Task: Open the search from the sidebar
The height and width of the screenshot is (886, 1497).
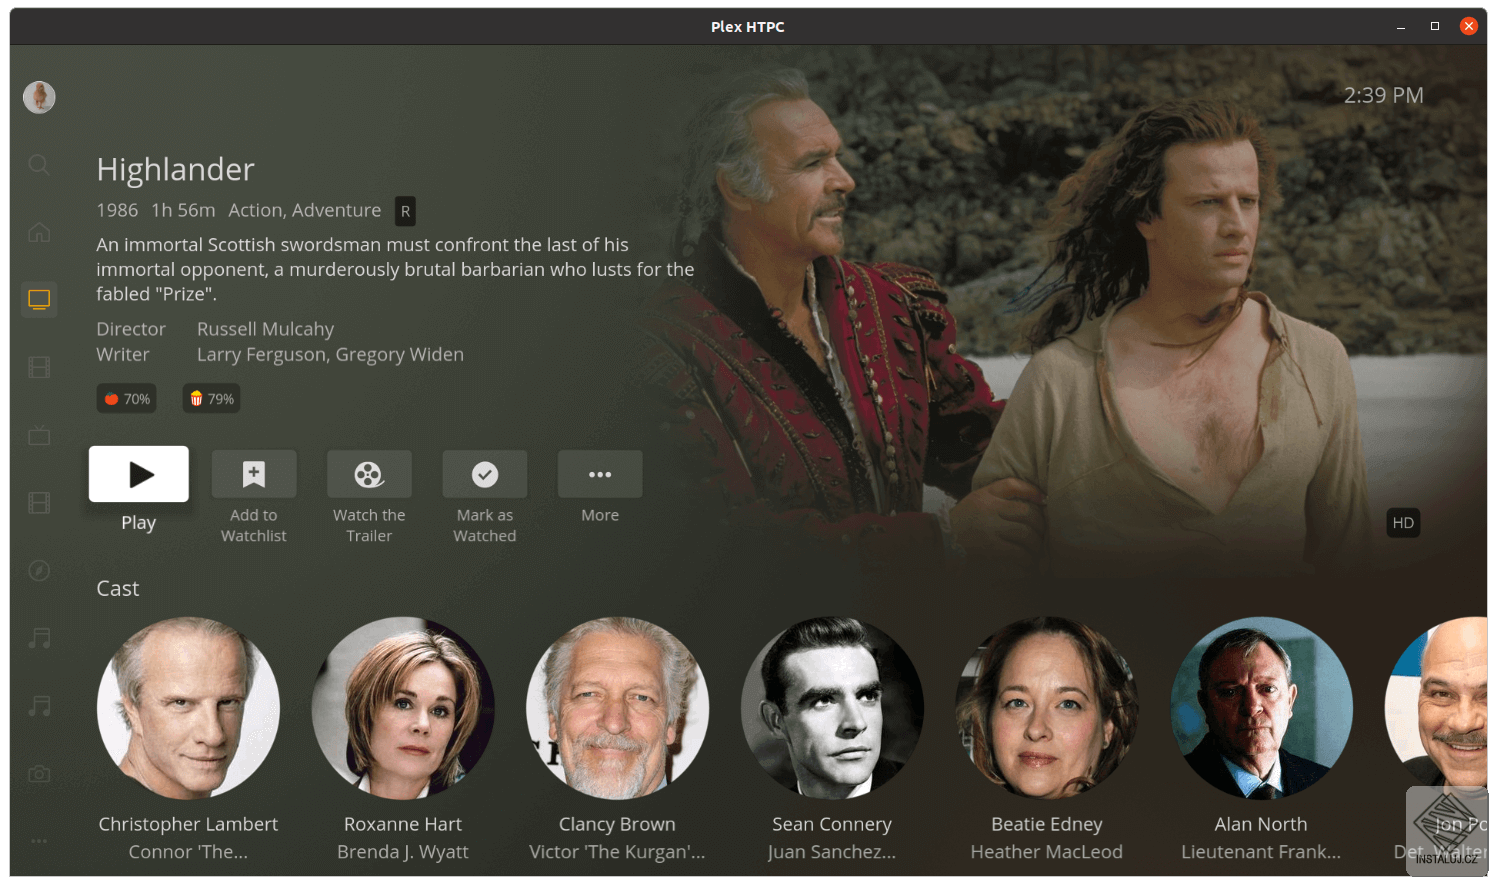Action: [39, 165]
